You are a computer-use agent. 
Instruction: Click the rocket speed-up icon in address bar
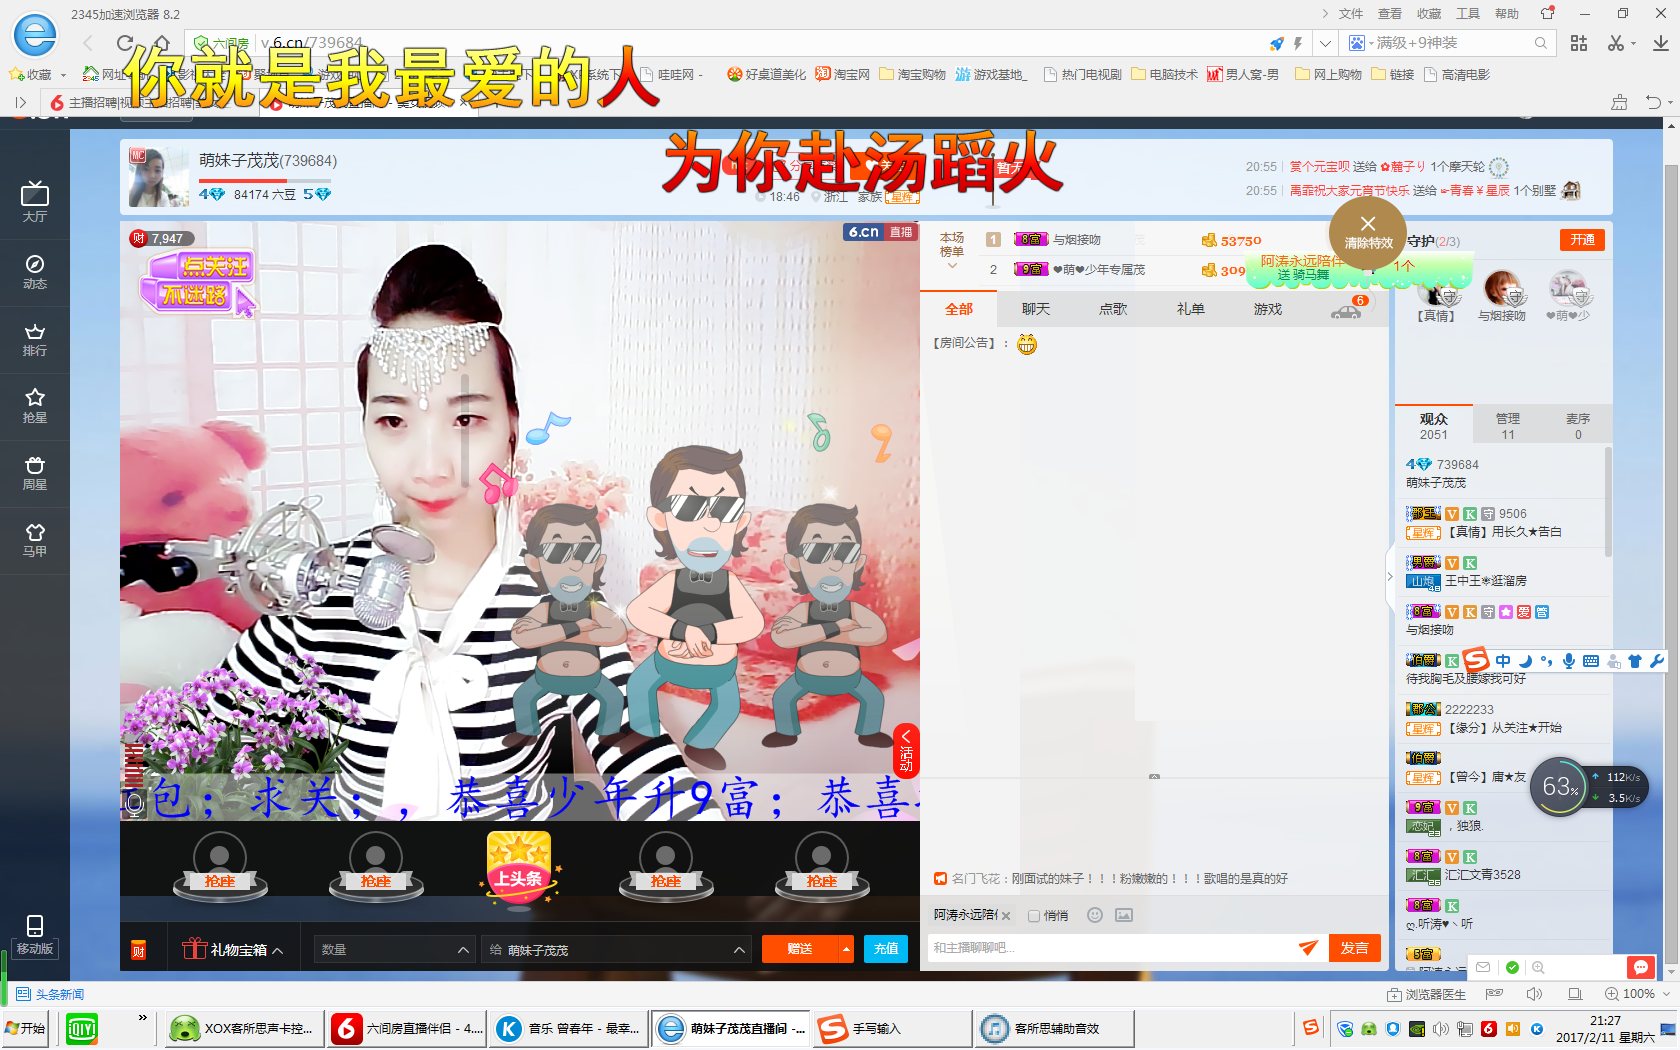(x=1277, y=44)
